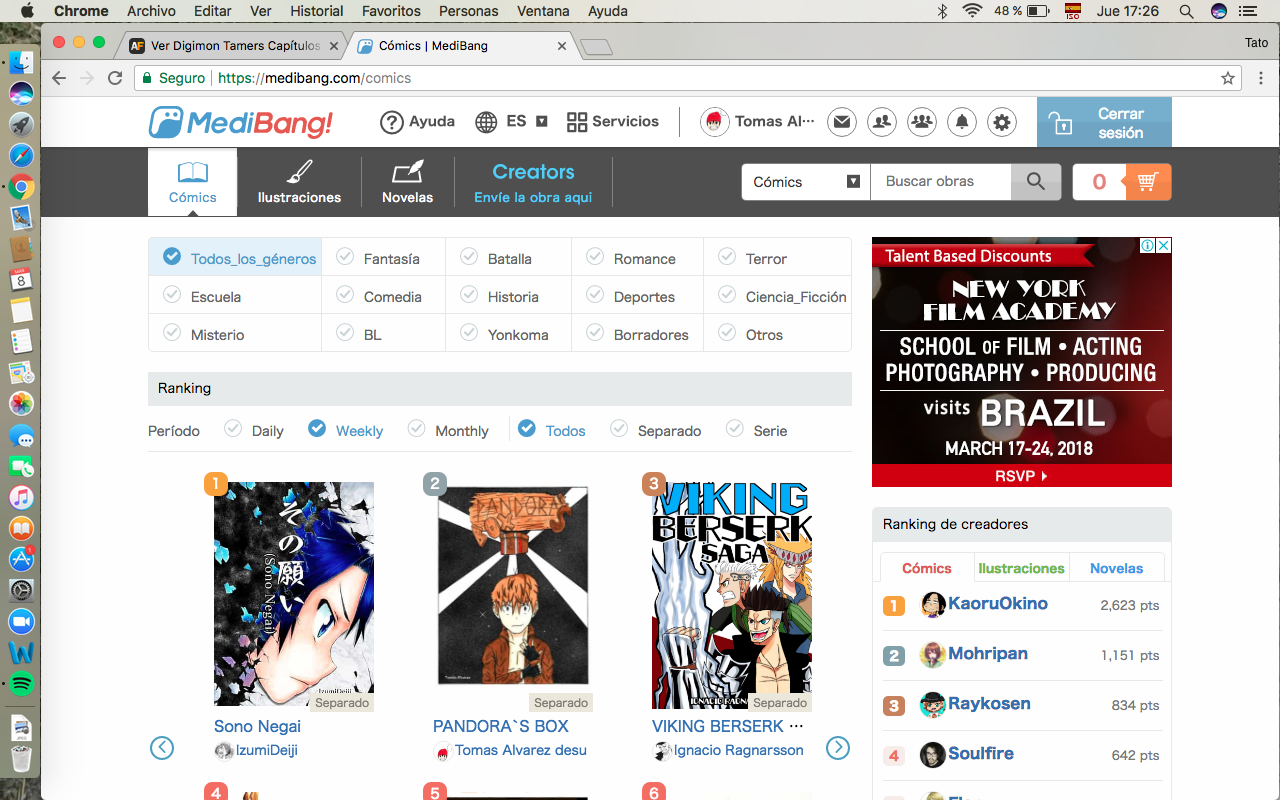Click the Chrome address bar URL

coord(314,78)
